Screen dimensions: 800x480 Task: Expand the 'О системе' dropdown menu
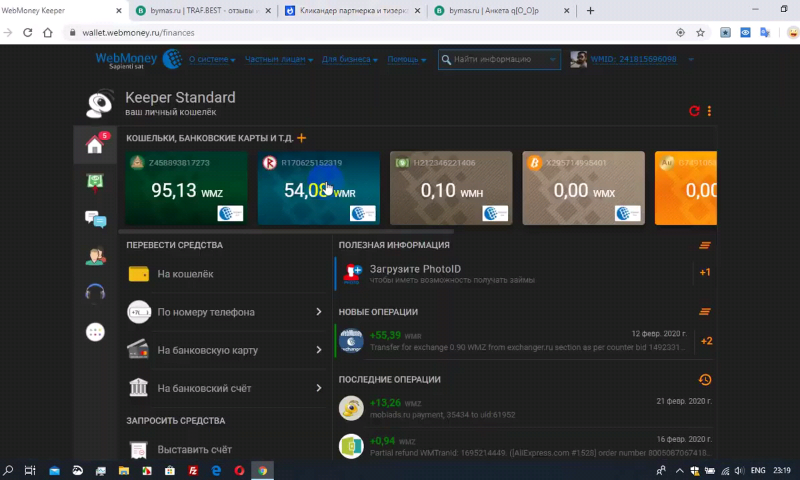(212, 60)
